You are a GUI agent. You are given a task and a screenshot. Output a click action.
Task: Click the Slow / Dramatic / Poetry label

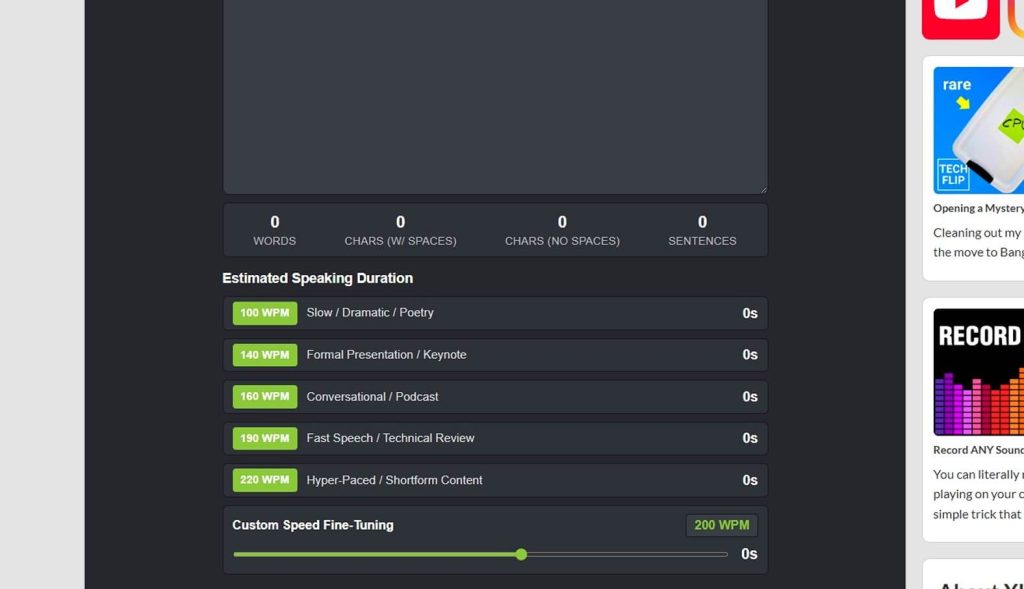tap(370, 313)
